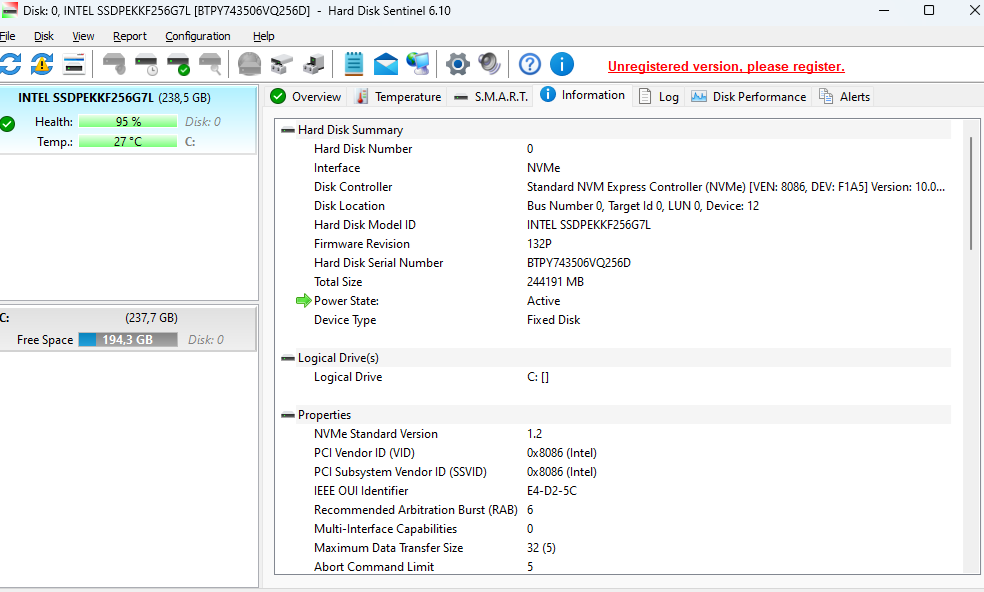Click the blue question mark help icon
Viewport: 984px width, 592px height.
530,65
